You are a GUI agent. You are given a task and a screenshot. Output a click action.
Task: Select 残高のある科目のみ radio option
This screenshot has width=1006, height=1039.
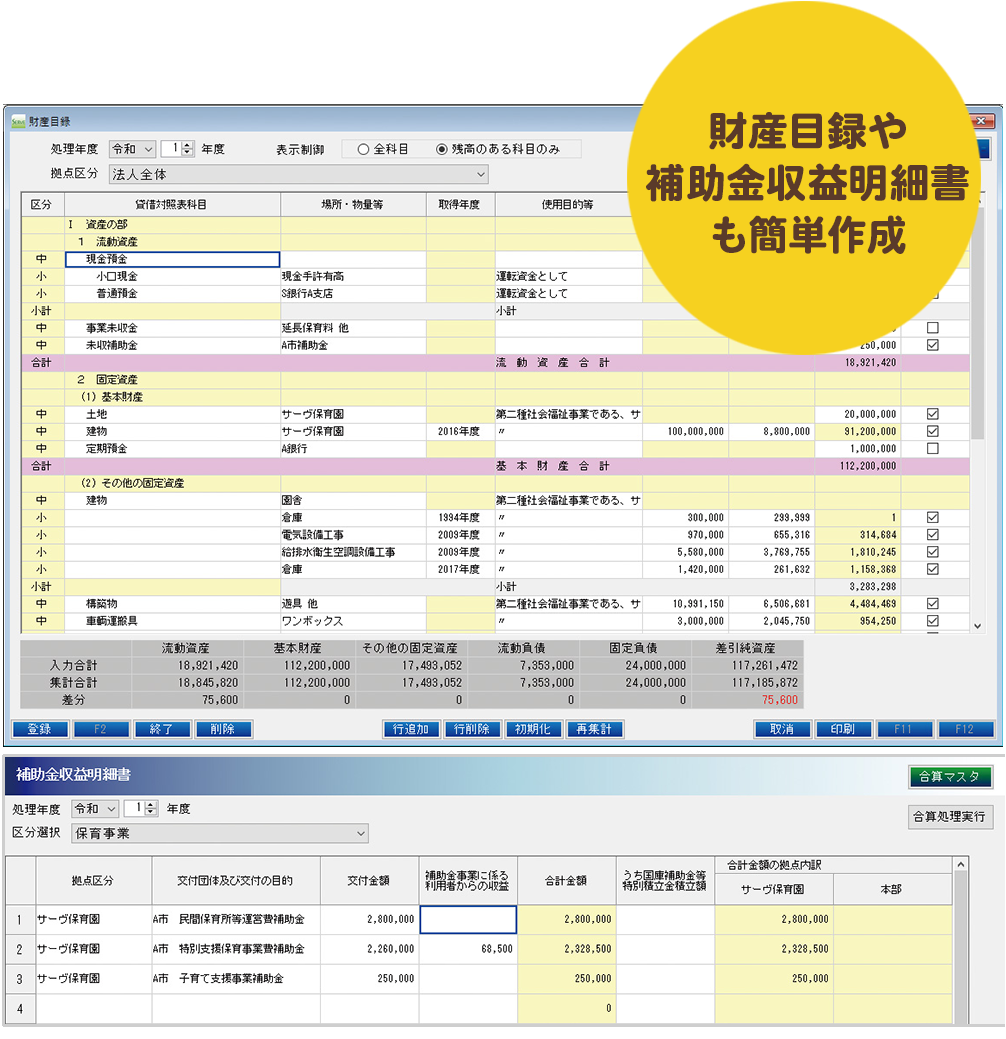tap(441, 149)
